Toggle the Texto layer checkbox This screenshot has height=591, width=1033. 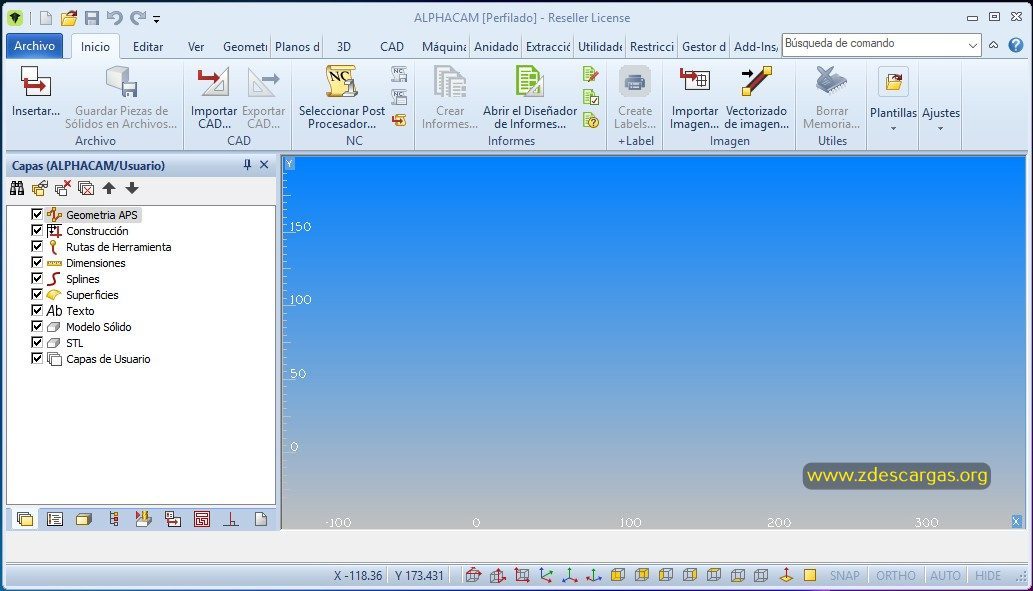37,310
